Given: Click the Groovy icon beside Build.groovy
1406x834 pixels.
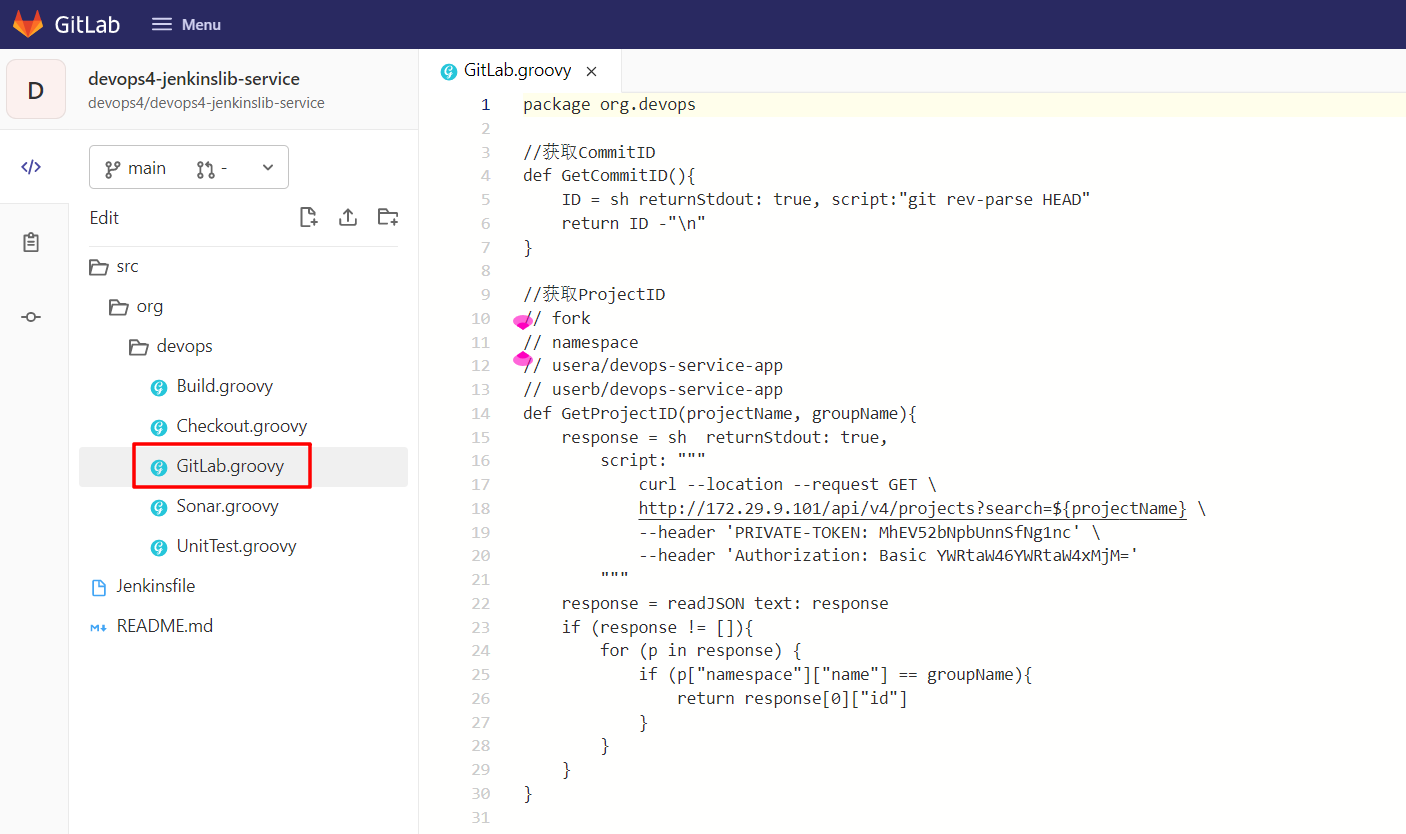Looking at the screenshot, I should pyautogui.click(x=158, y=388).
